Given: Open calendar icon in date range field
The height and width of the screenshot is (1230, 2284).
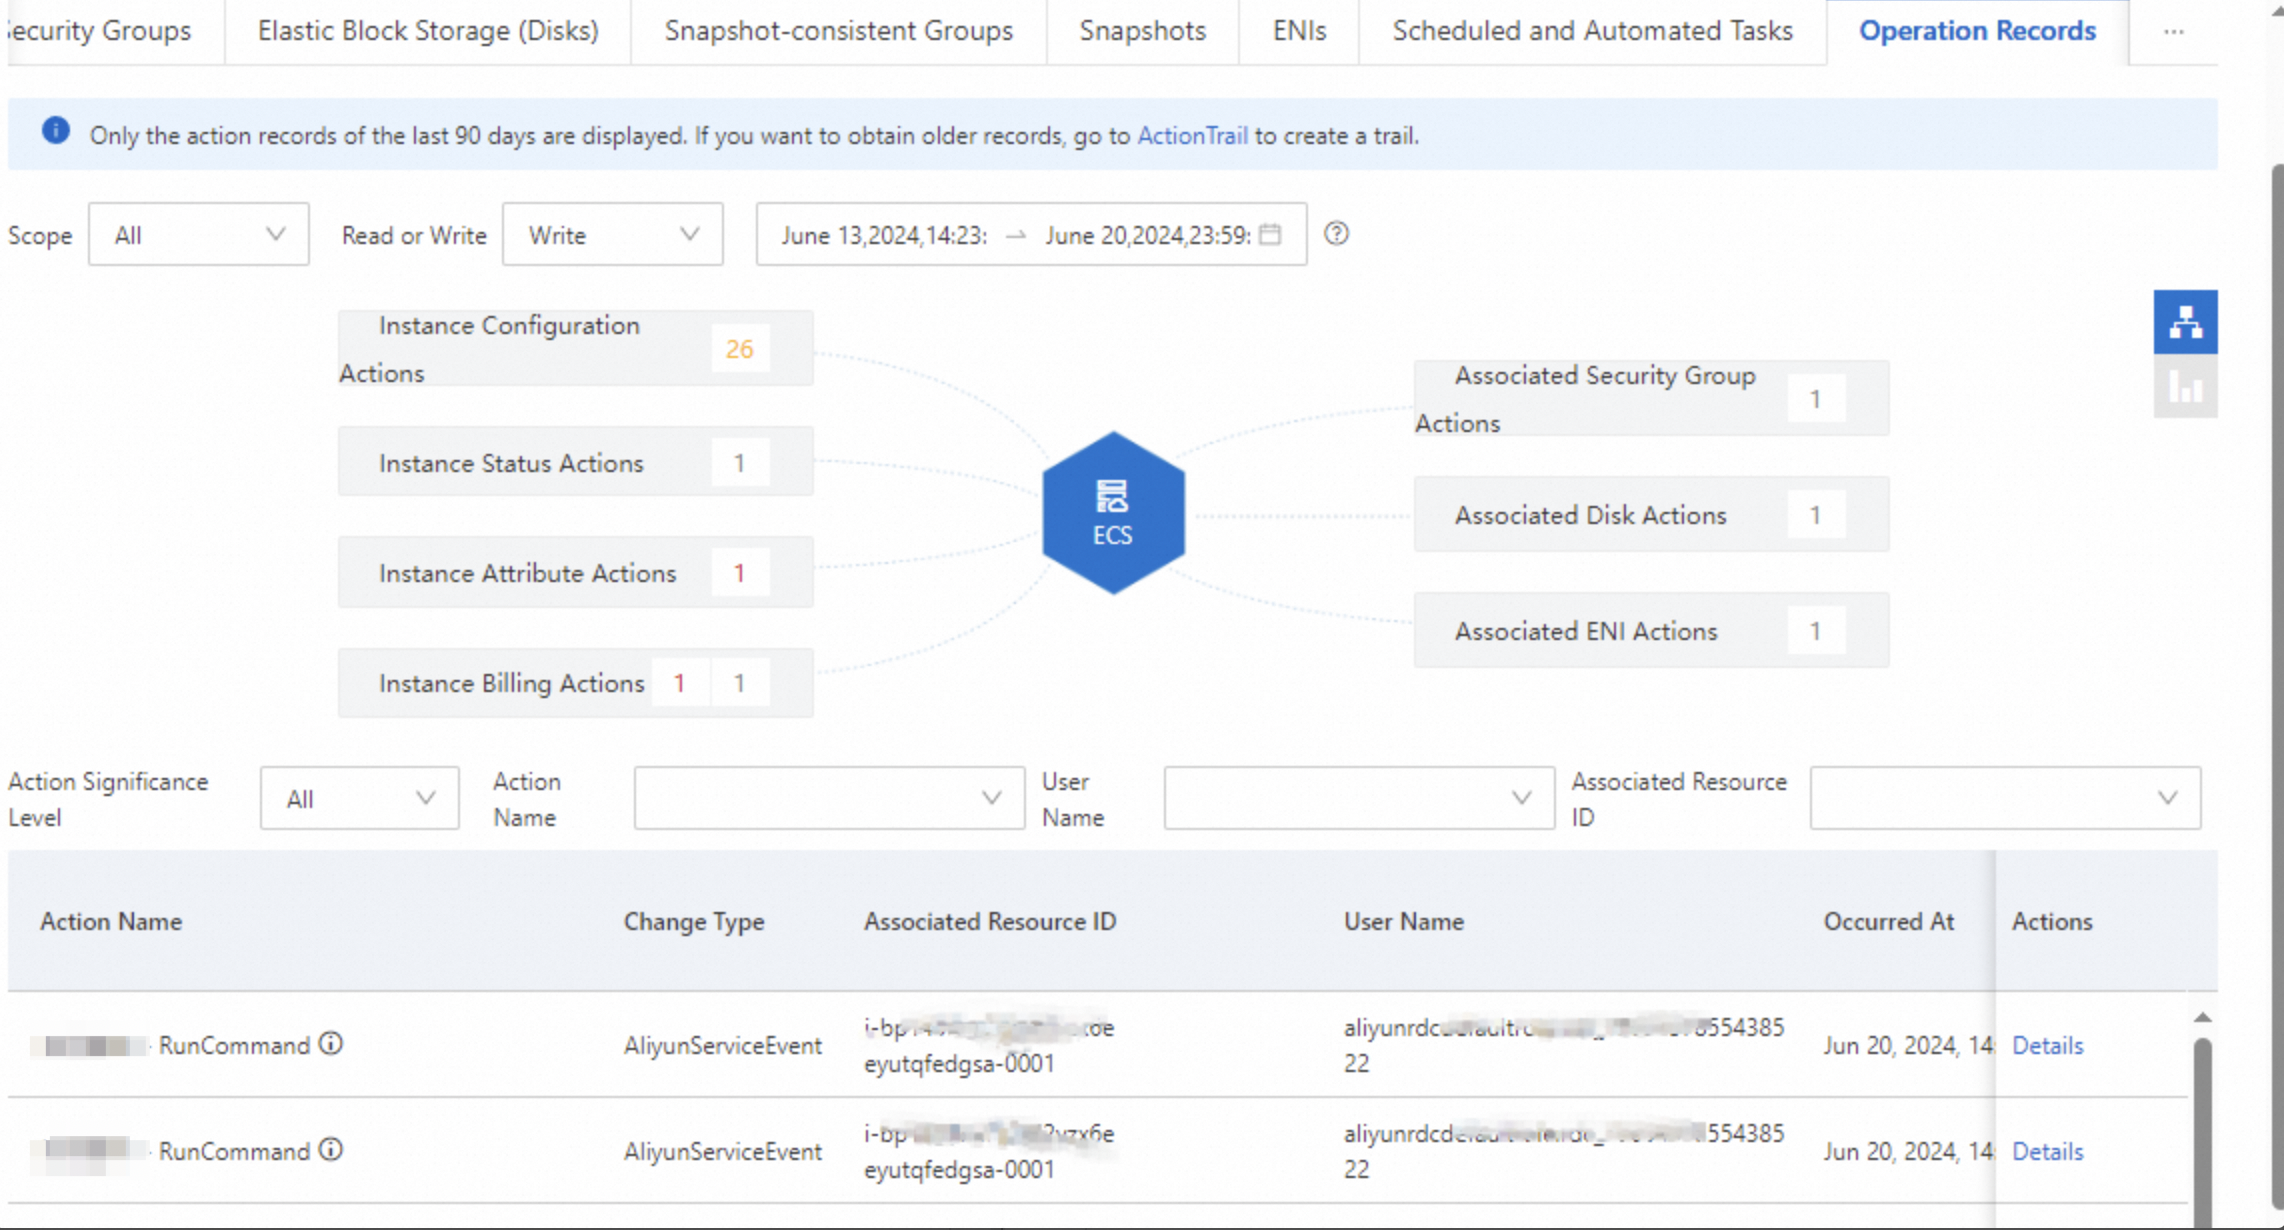Looking at the screenshot, I should click(1270, 234).
